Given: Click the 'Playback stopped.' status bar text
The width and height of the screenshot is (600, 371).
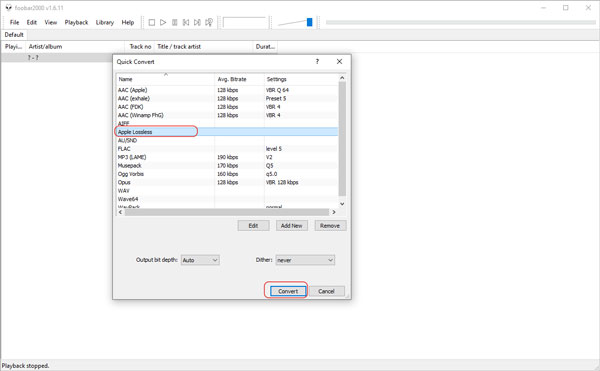Looking at the screenshot, I should pos(26,366).
